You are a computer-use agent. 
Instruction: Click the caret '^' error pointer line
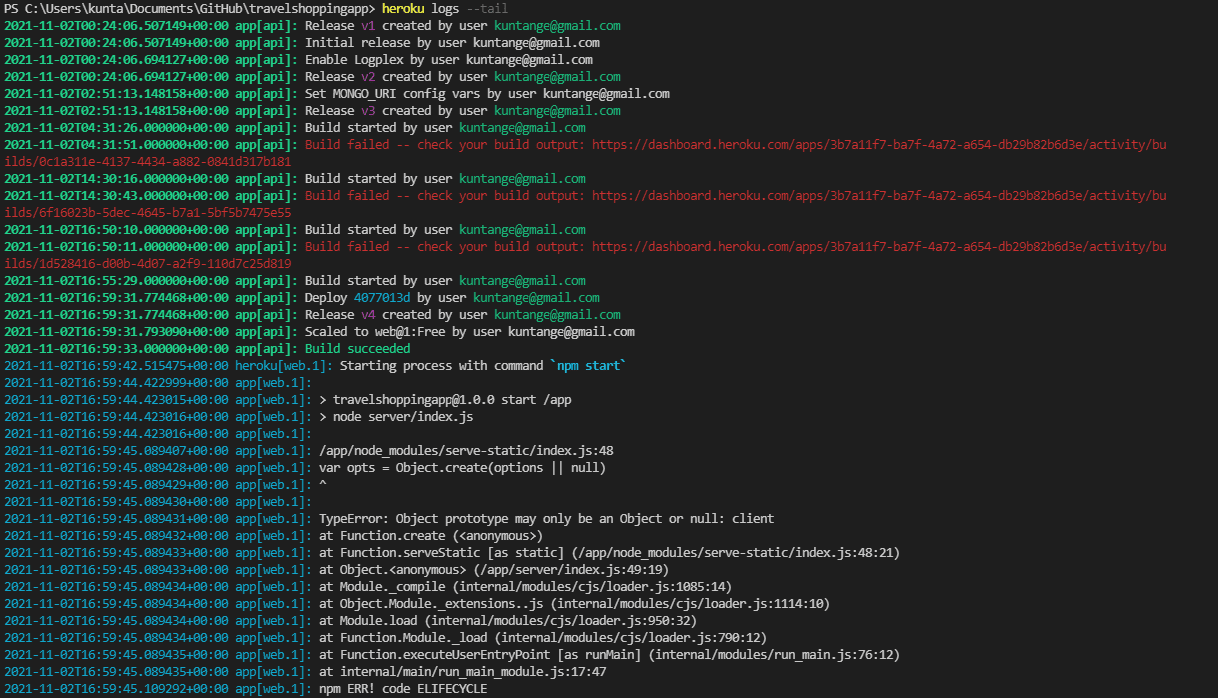(322, 484)
